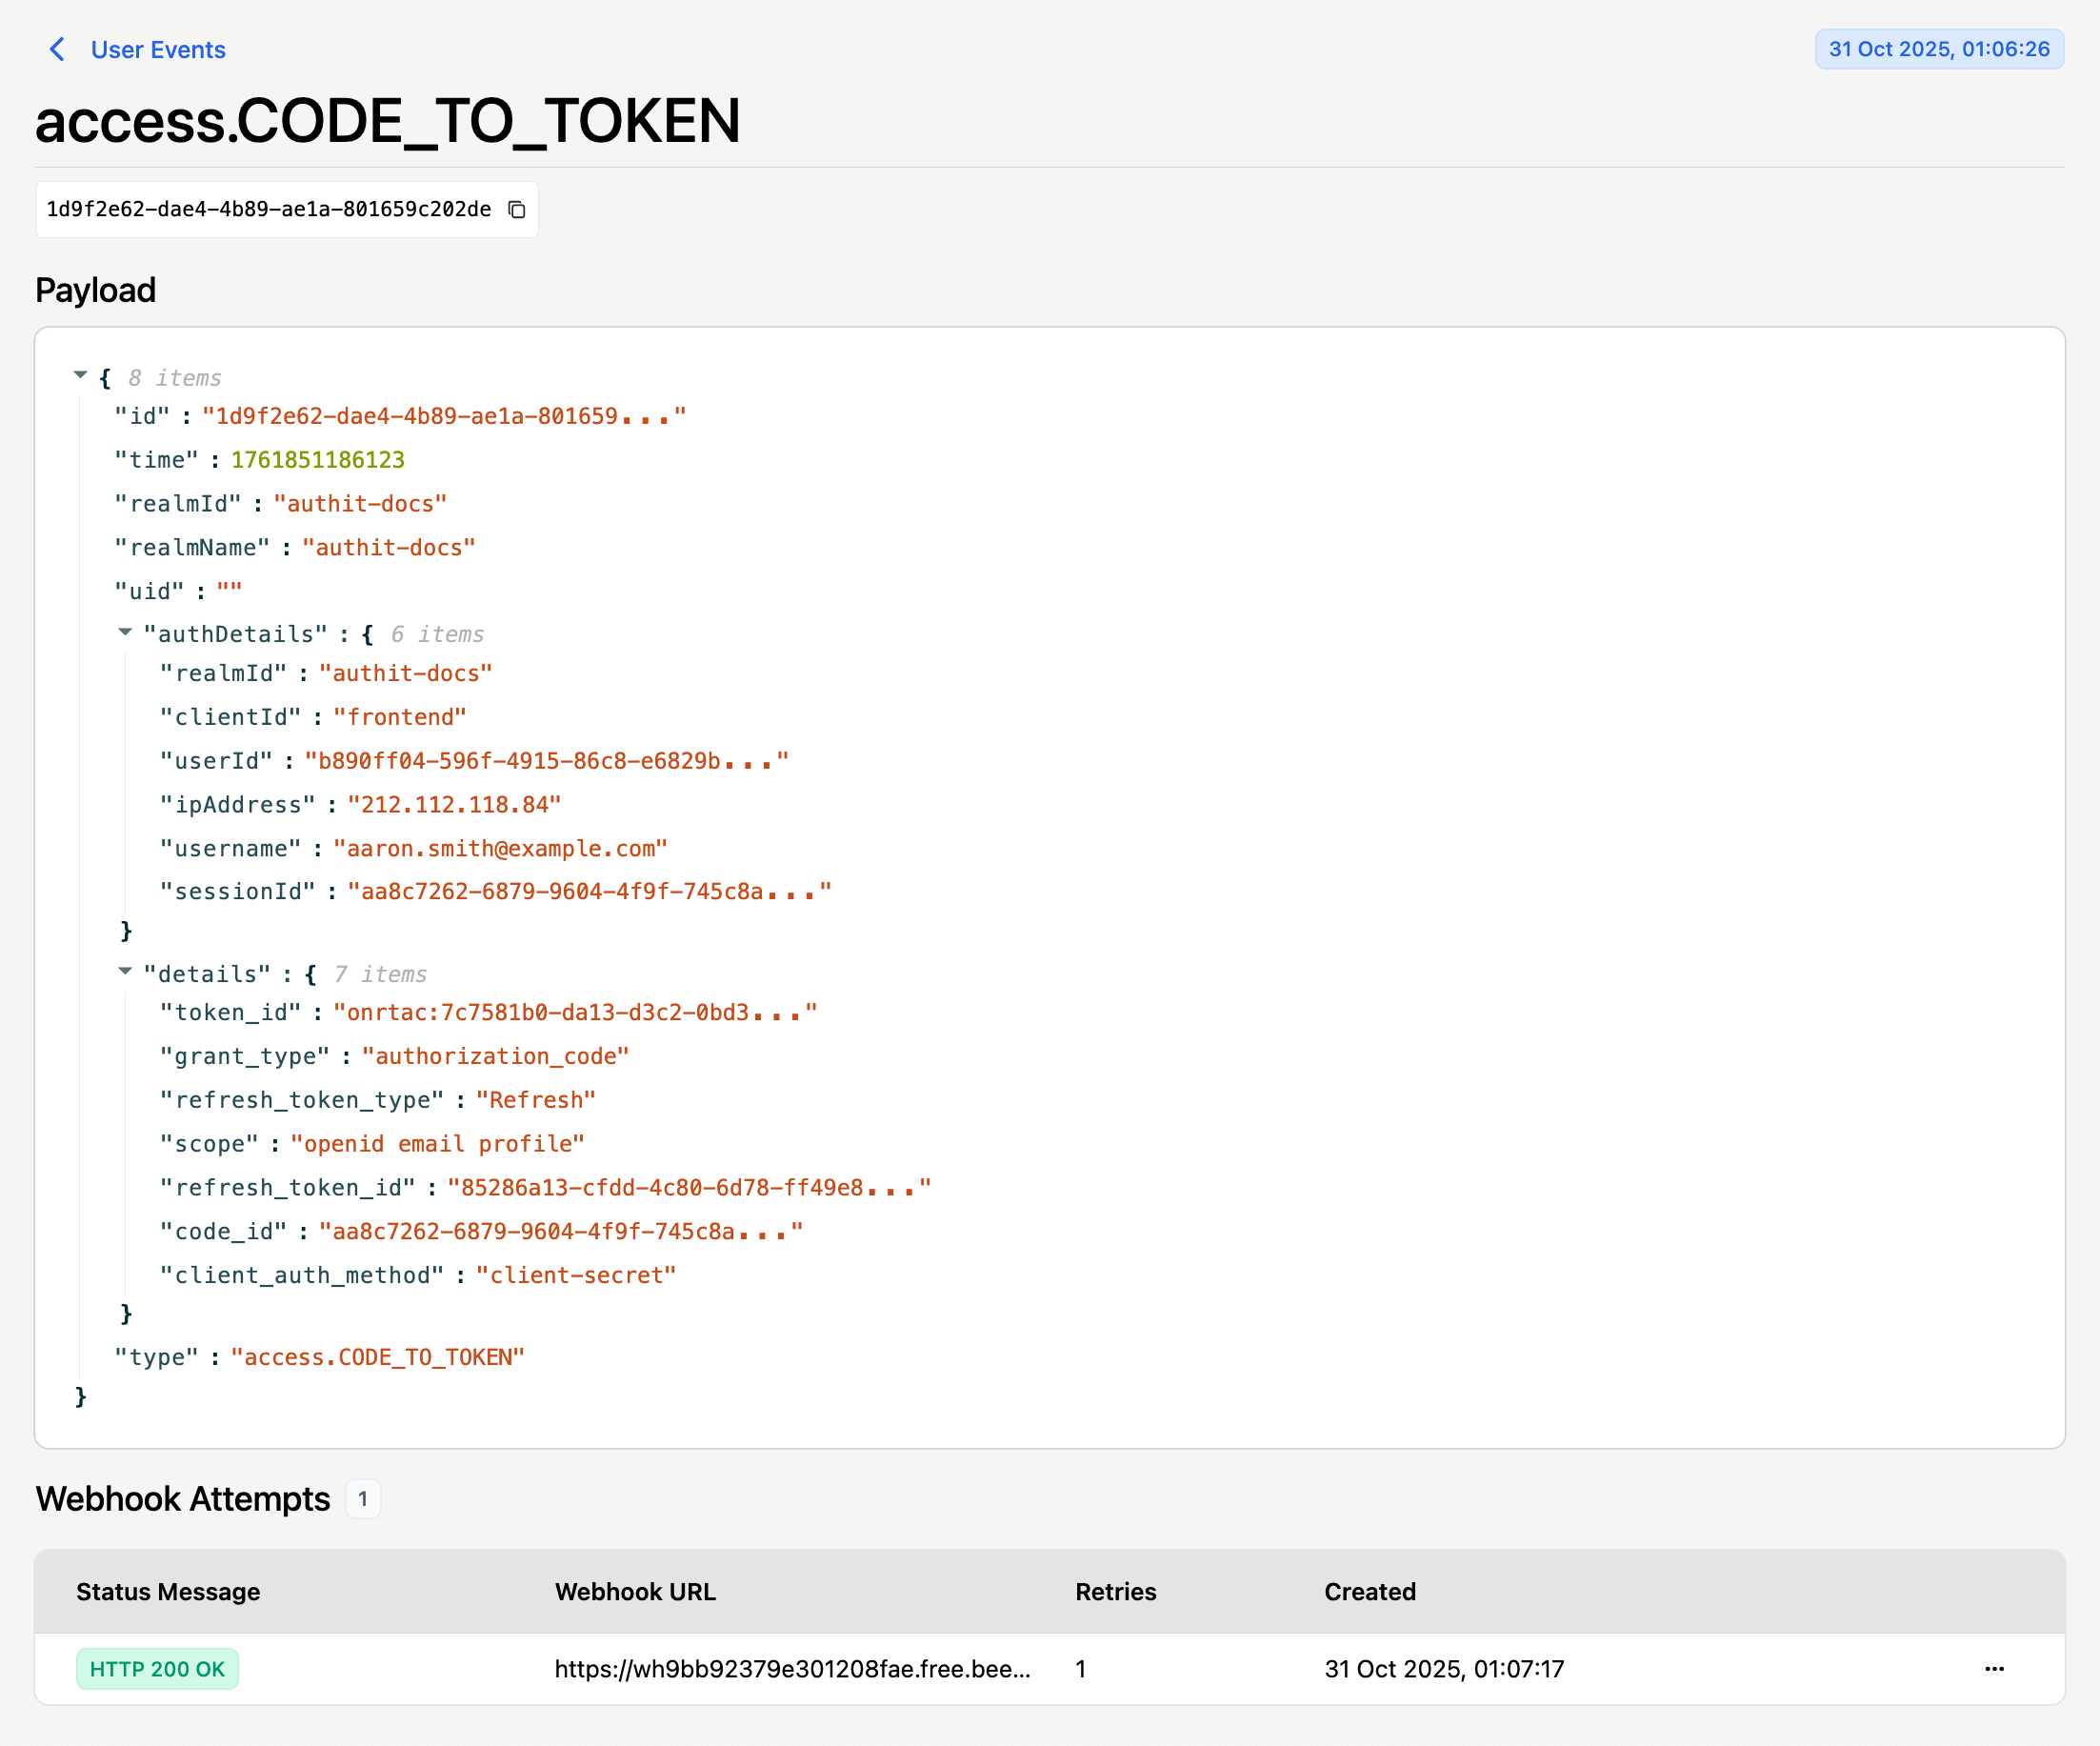The image size is (2100, 1746).
Task: Click the truncated webhook URL
Action: click(x=792, y=1668)
